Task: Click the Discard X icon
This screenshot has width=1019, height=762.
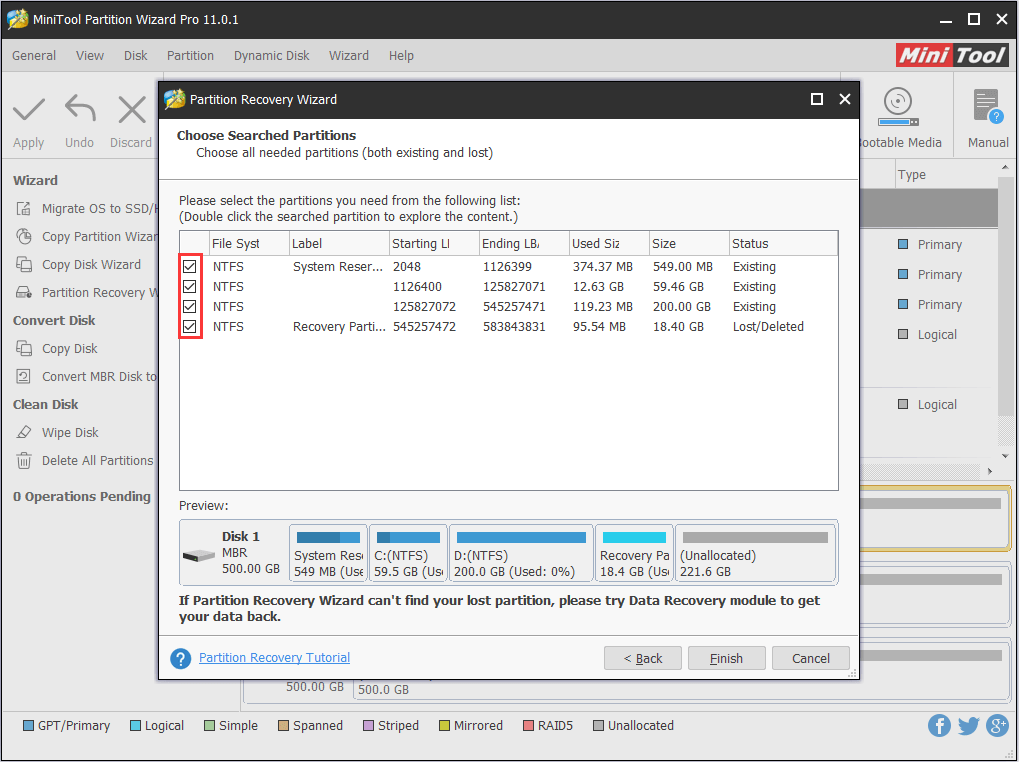Action: click(x=132, y=109)
